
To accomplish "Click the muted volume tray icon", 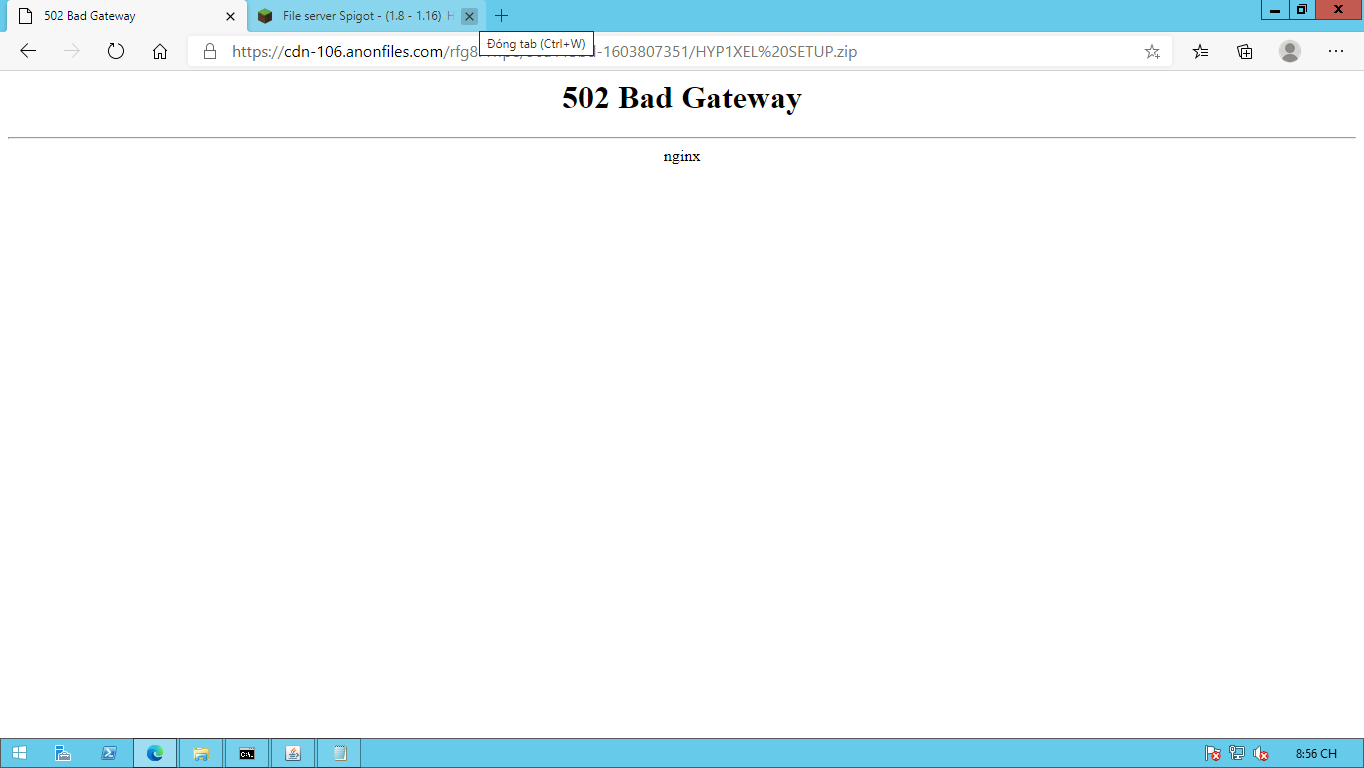I will tap(1261, 753).
